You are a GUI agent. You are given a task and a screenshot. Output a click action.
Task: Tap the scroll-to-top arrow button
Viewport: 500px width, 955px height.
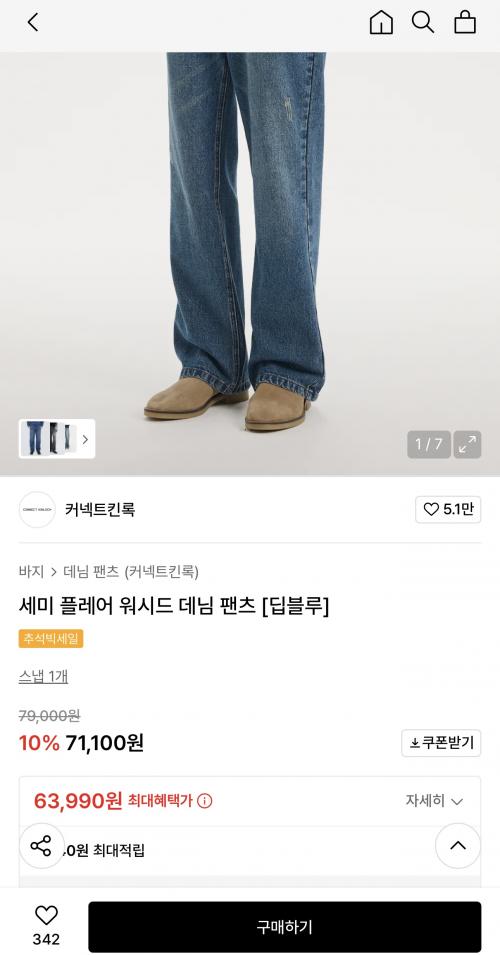pos(458,846)
